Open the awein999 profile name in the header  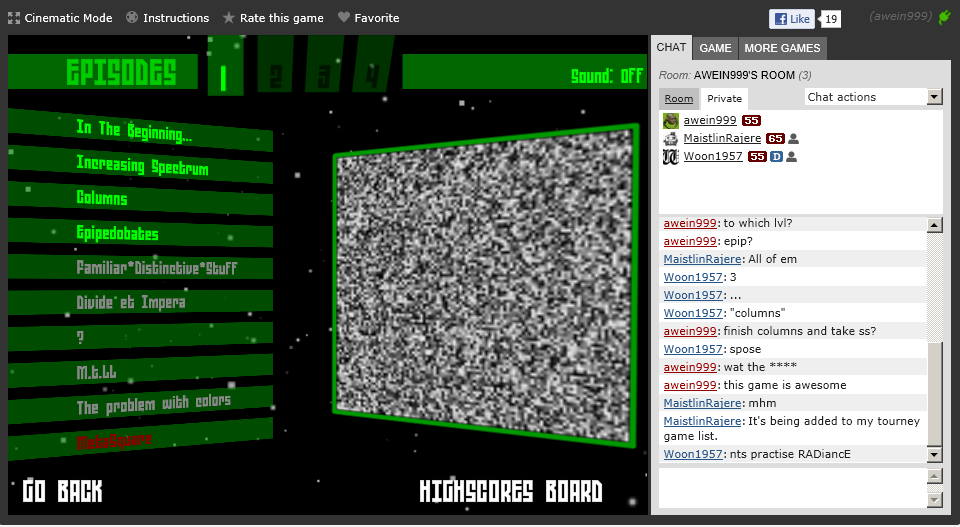click(x=901, y=17)
